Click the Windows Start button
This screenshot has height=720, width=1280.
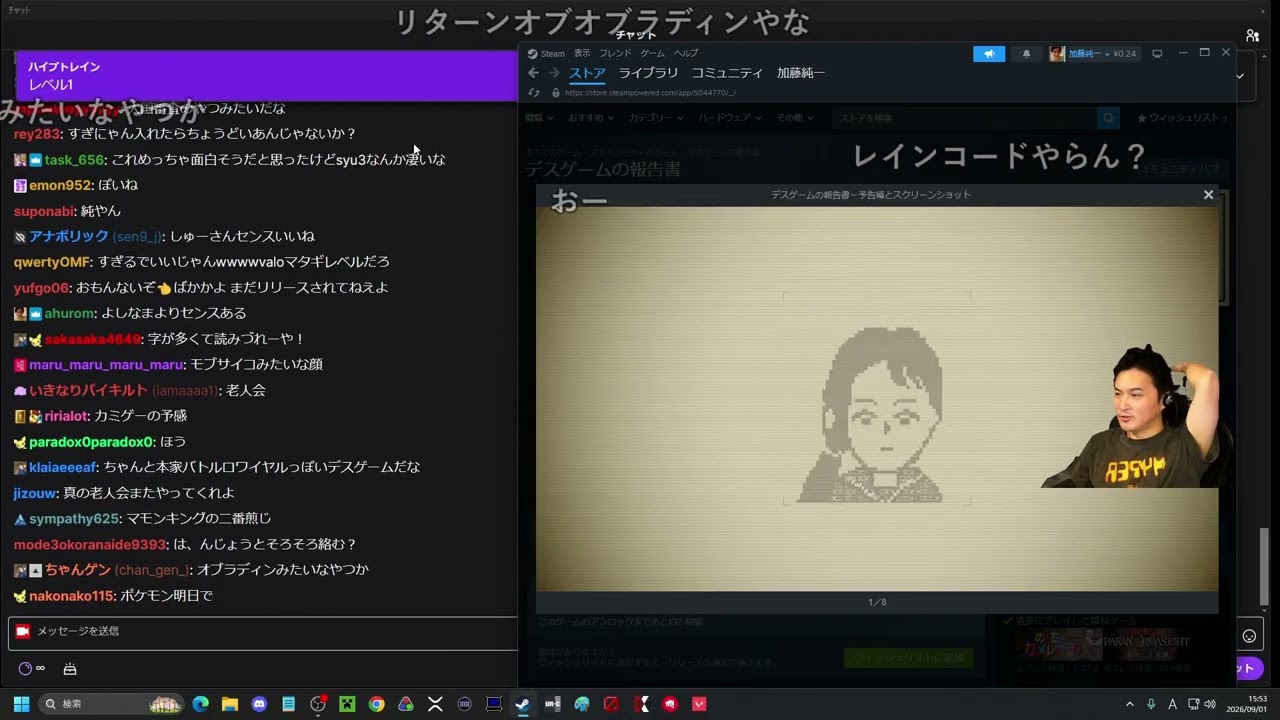click(21, 704)
